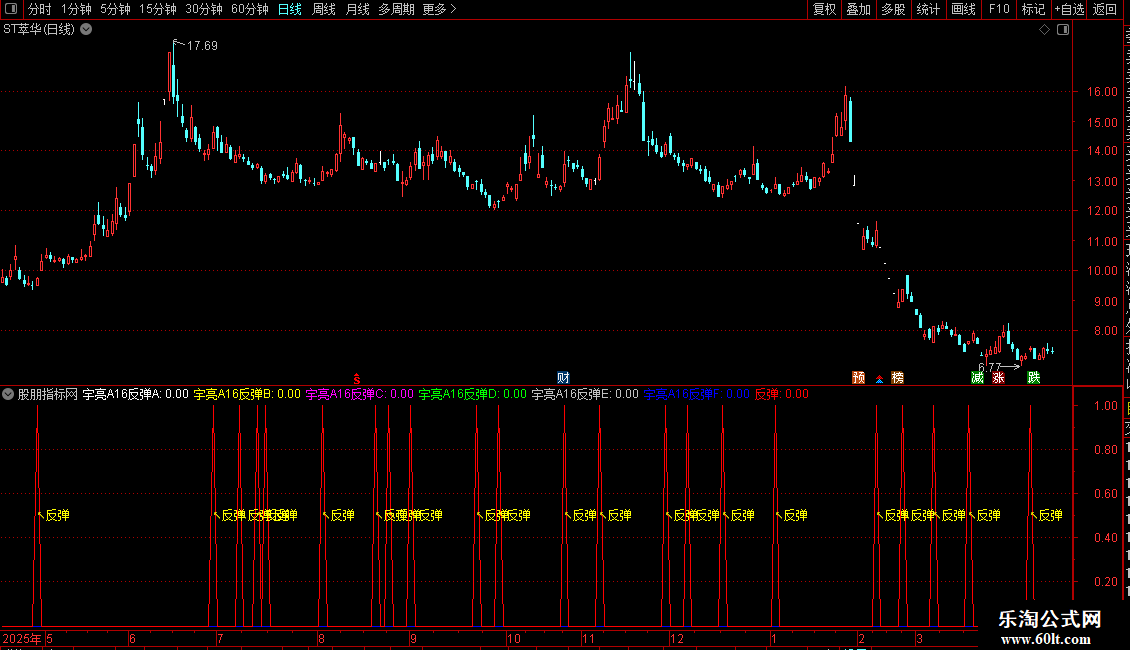Toggle the right sidebar panel icon
This screenshot has width=1130, height=650.
[1063, 29]
